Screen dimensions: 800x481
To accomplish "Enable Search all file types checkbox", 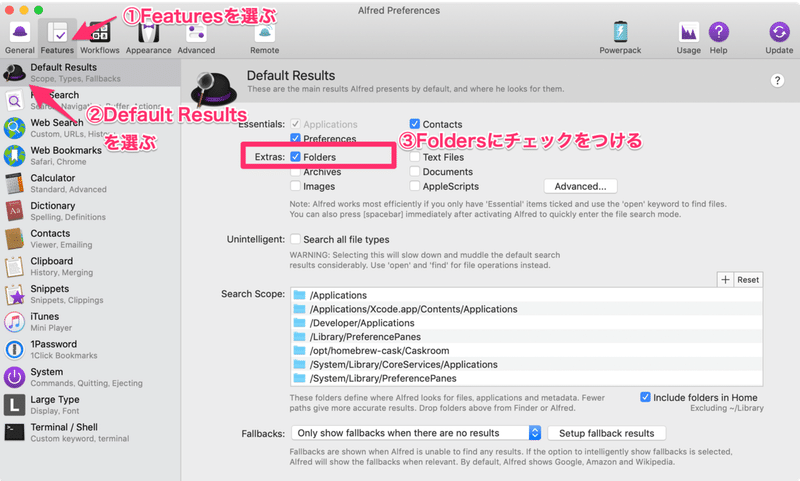I will pos(295,239).
